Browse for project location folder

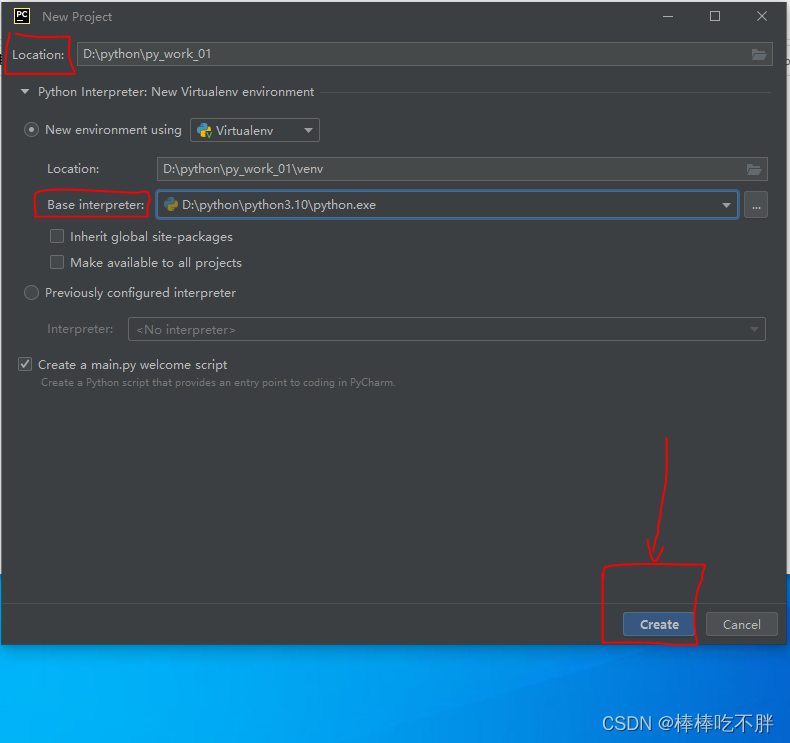coord(759,54)
